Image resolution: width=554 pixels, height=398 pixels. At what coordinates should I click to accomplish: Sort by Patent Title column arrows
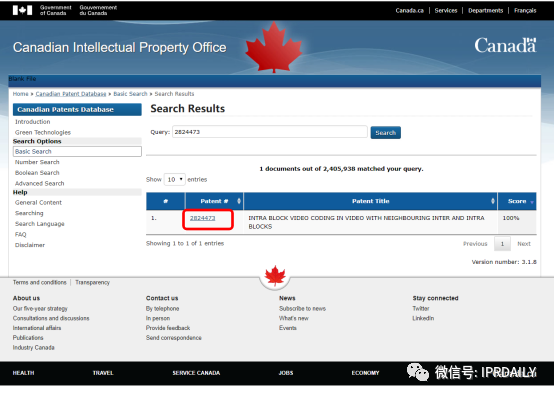pyautogui.click(x=493, y=201)
